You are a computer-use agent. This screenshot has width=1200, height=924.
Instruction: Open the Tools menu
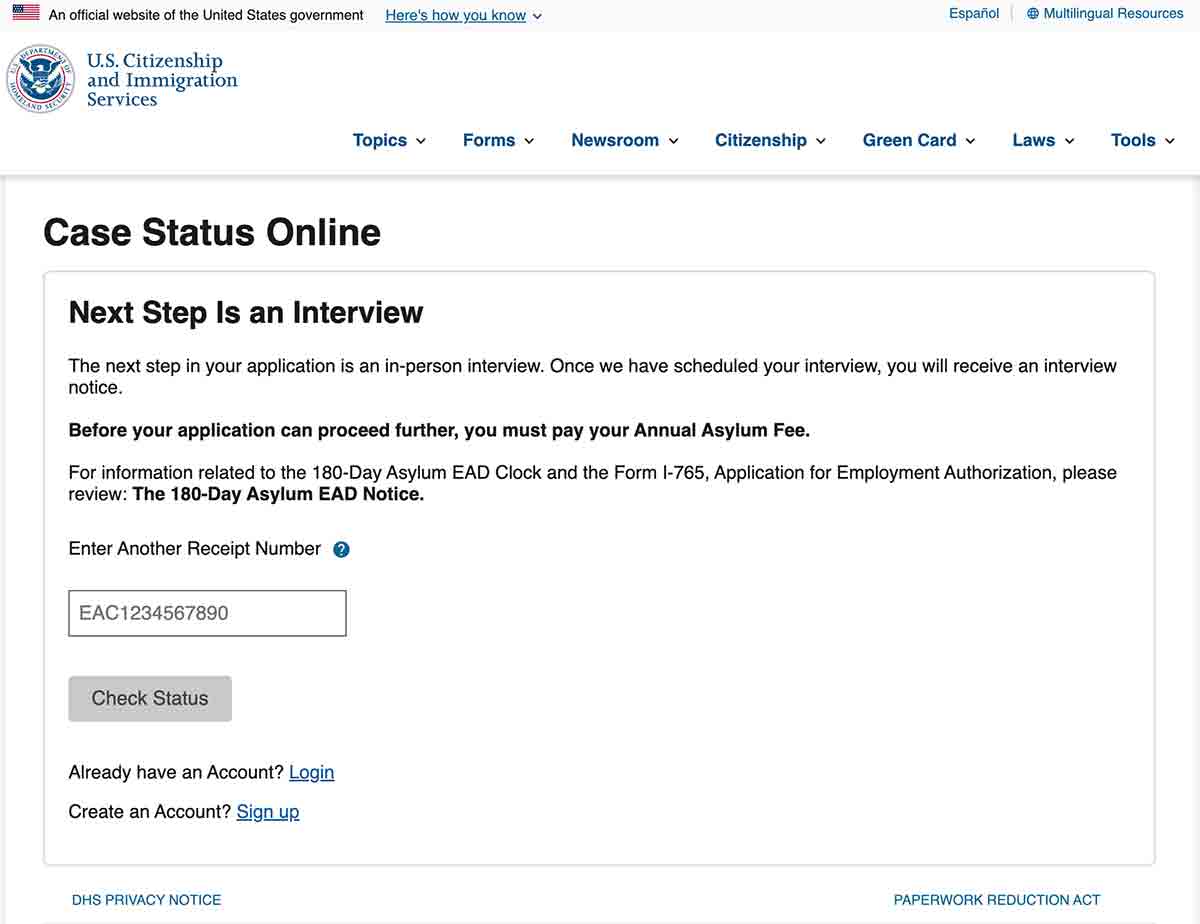point(1143,140)
